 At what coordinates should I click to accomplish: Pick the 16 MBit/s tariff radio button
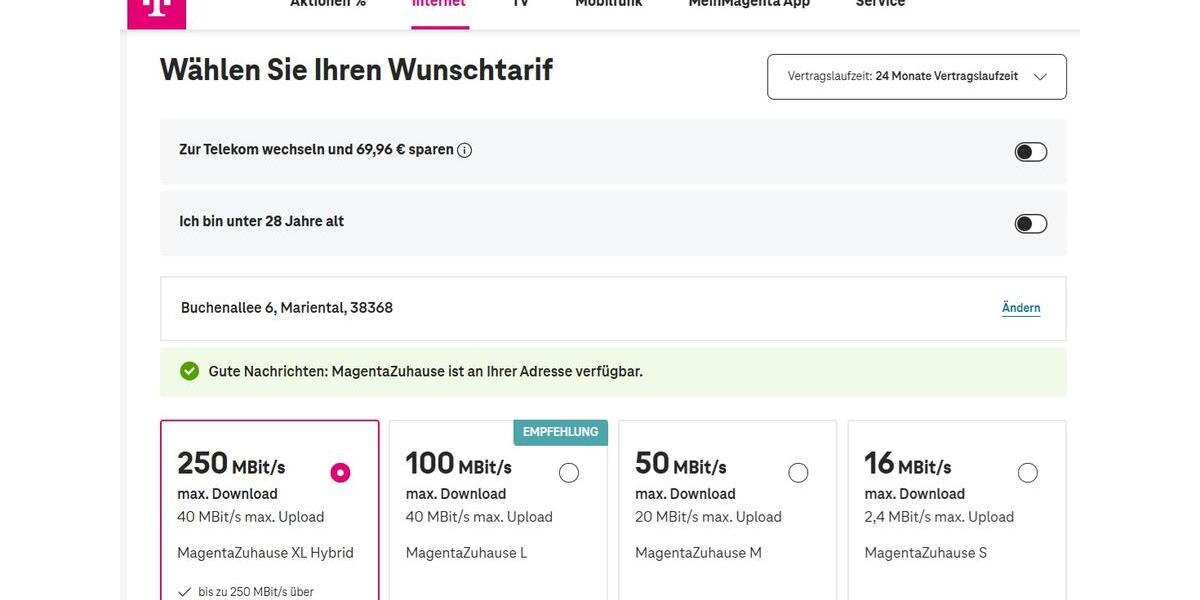(1027, 473)
